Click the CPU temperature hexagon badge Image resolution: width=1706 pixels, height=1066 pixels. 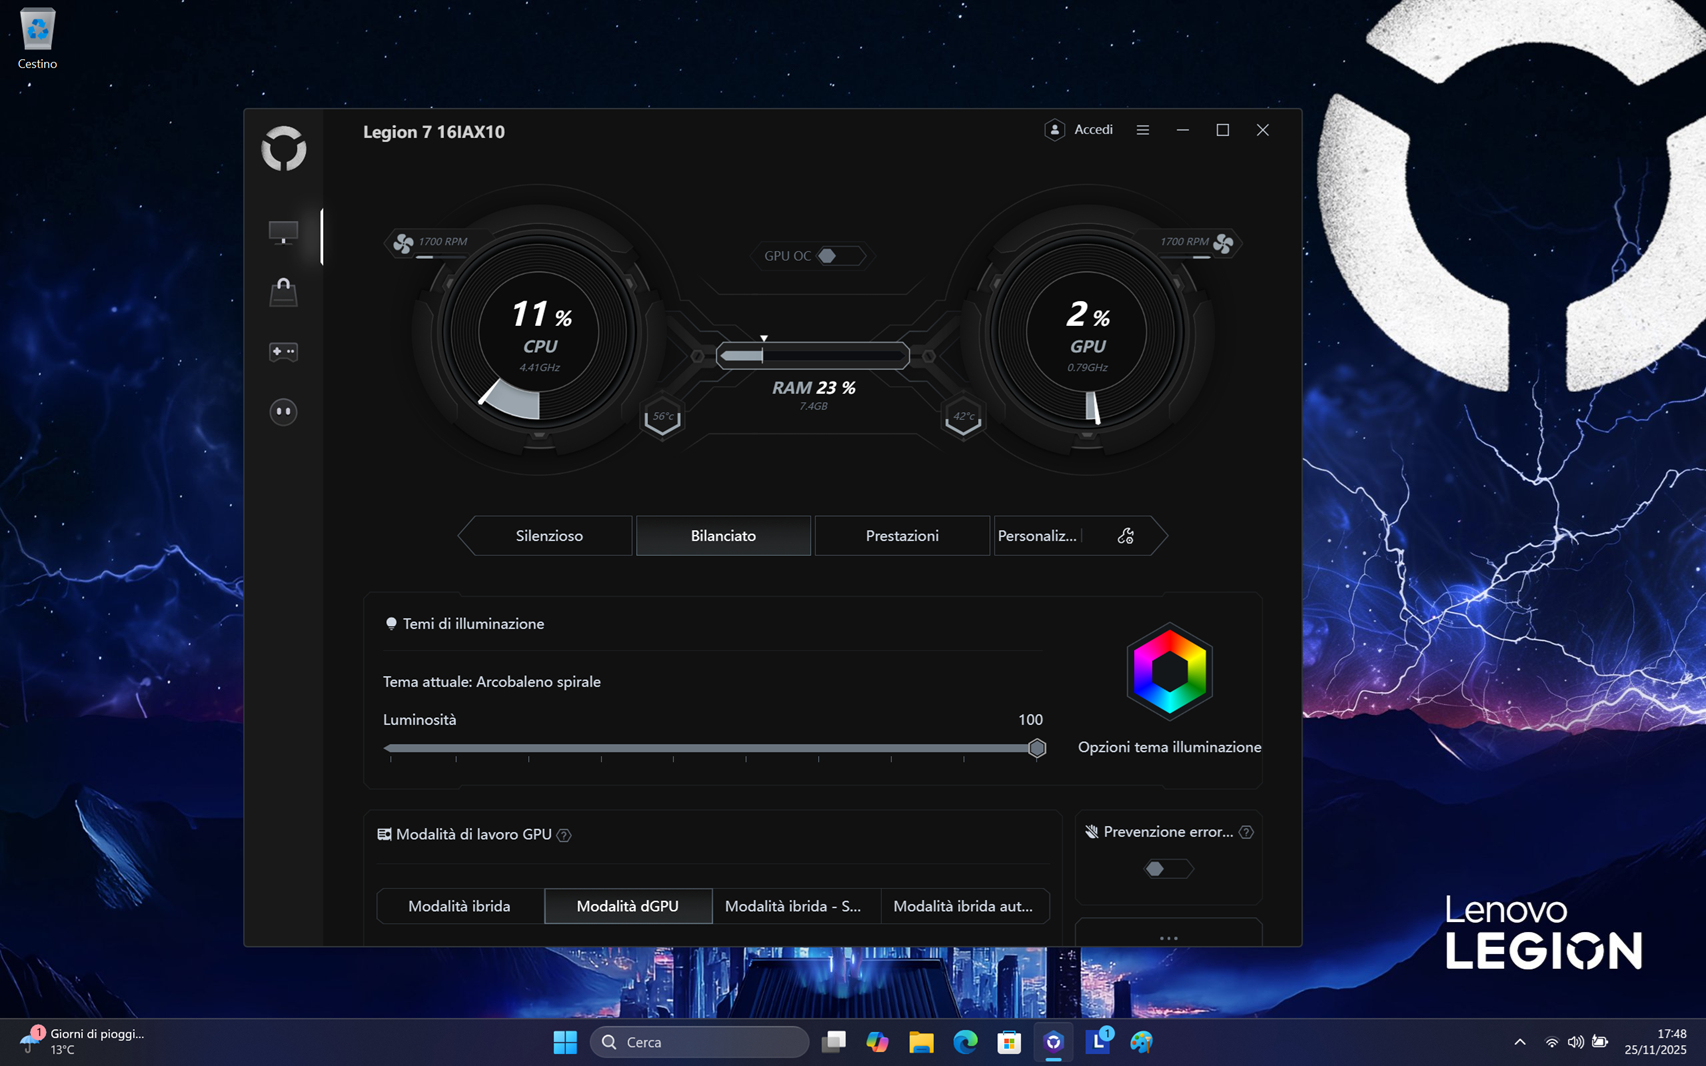click(x=662, y=418)
